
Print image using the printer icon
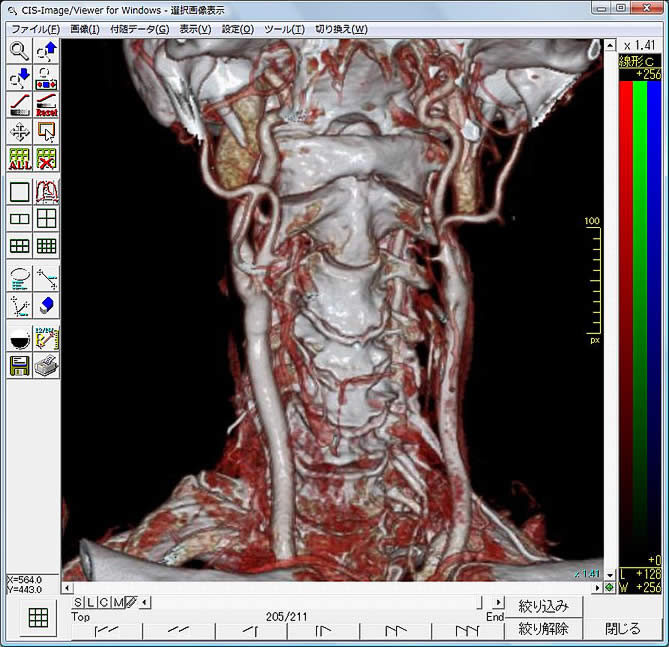coord(47,366)
